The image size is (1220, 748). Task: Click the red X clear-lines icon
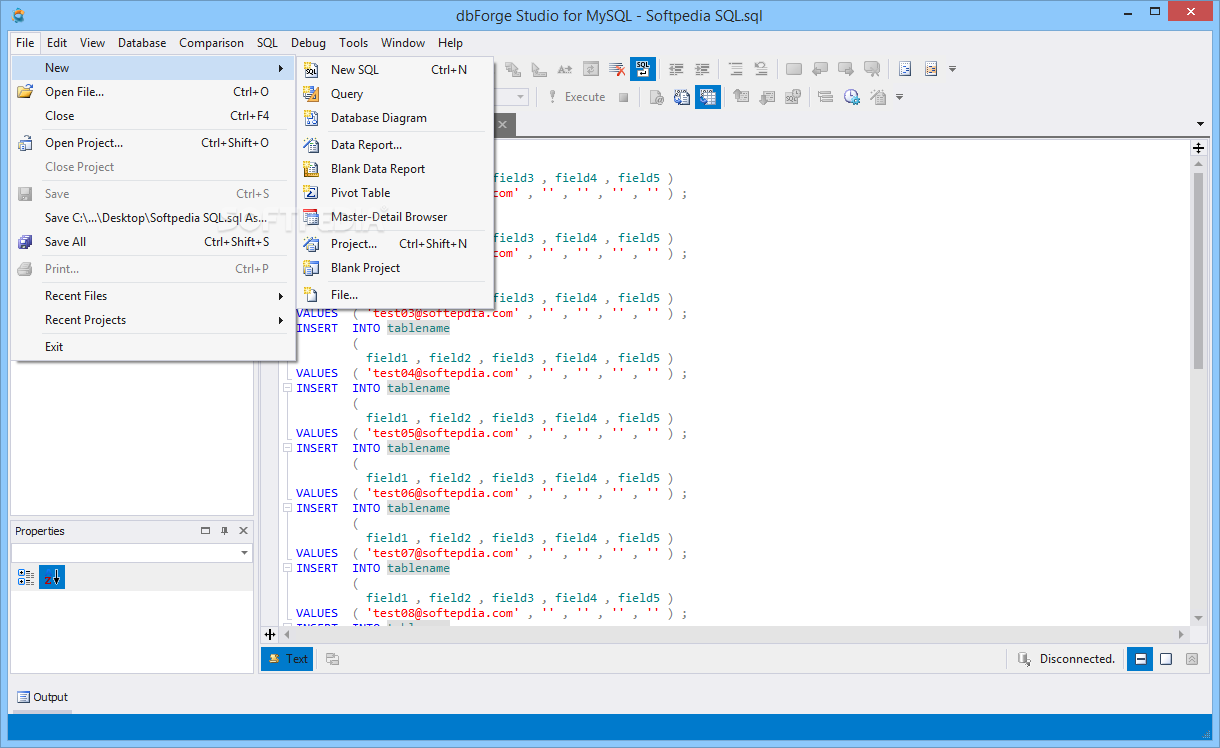pyautogui.click(x=617, y=69)
